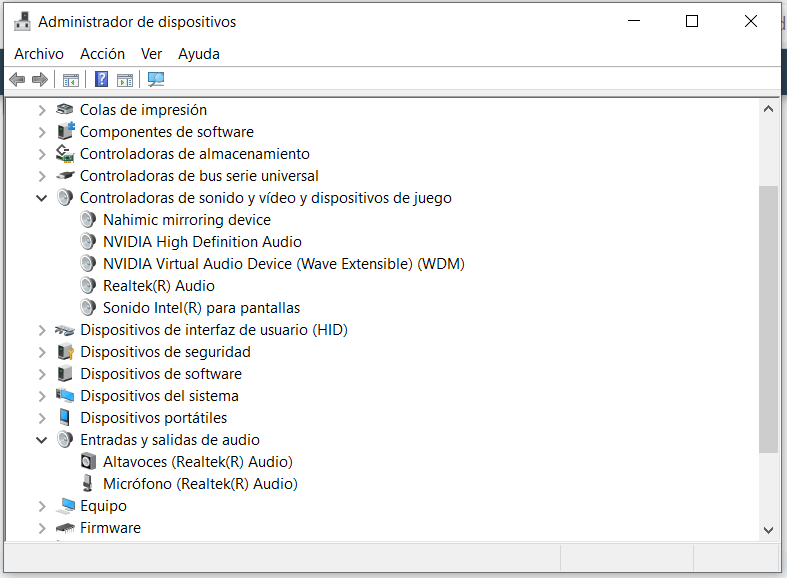Select the Dispositivos del sistema label
The height and width of the screenshot is (578, 787).
click(159, 396)
